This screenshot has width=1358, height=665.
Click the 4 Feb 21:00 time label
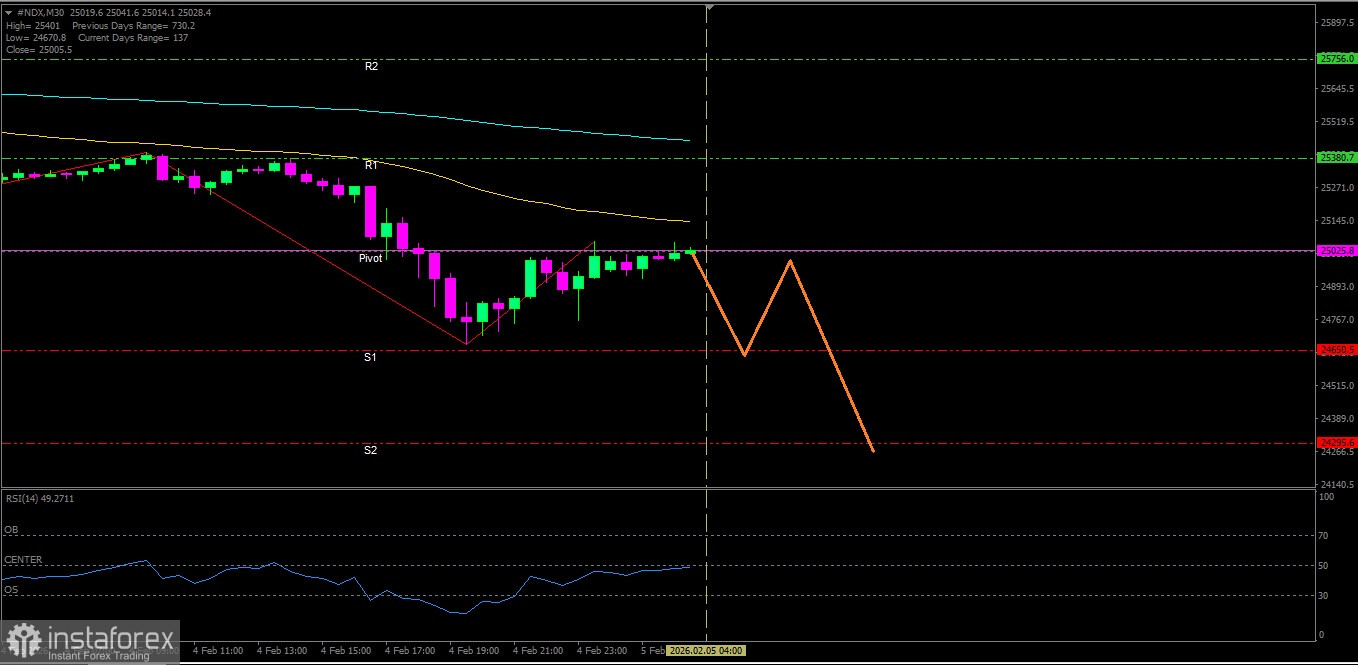537,651
